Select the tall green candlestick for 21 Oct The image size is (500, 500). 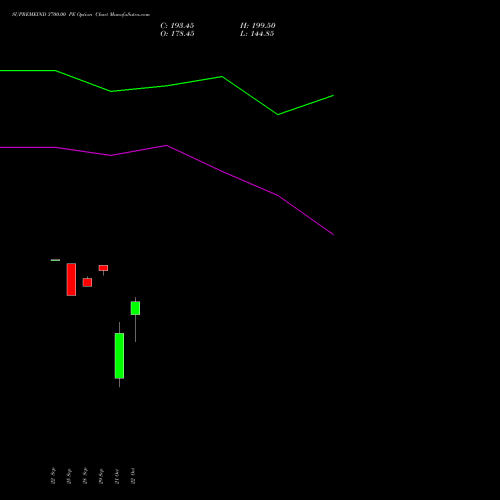pyautogui.click(x=119, y=355)
